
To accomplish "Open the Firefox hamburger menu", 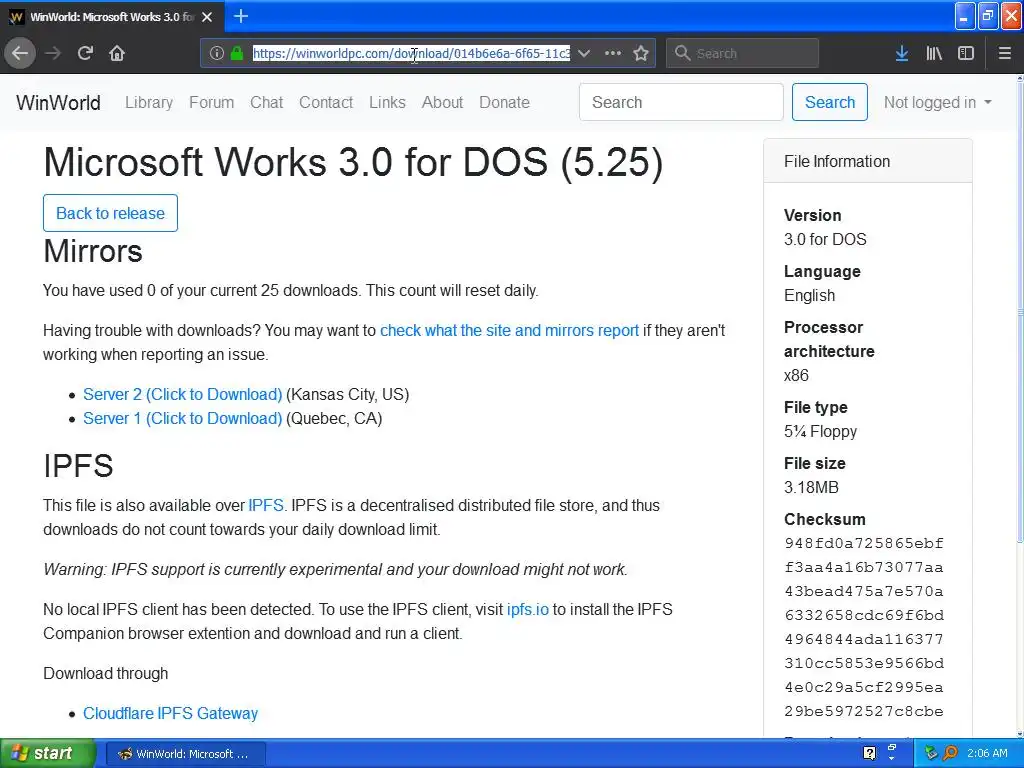I will pyautogui.click(x=1004, y=53).
